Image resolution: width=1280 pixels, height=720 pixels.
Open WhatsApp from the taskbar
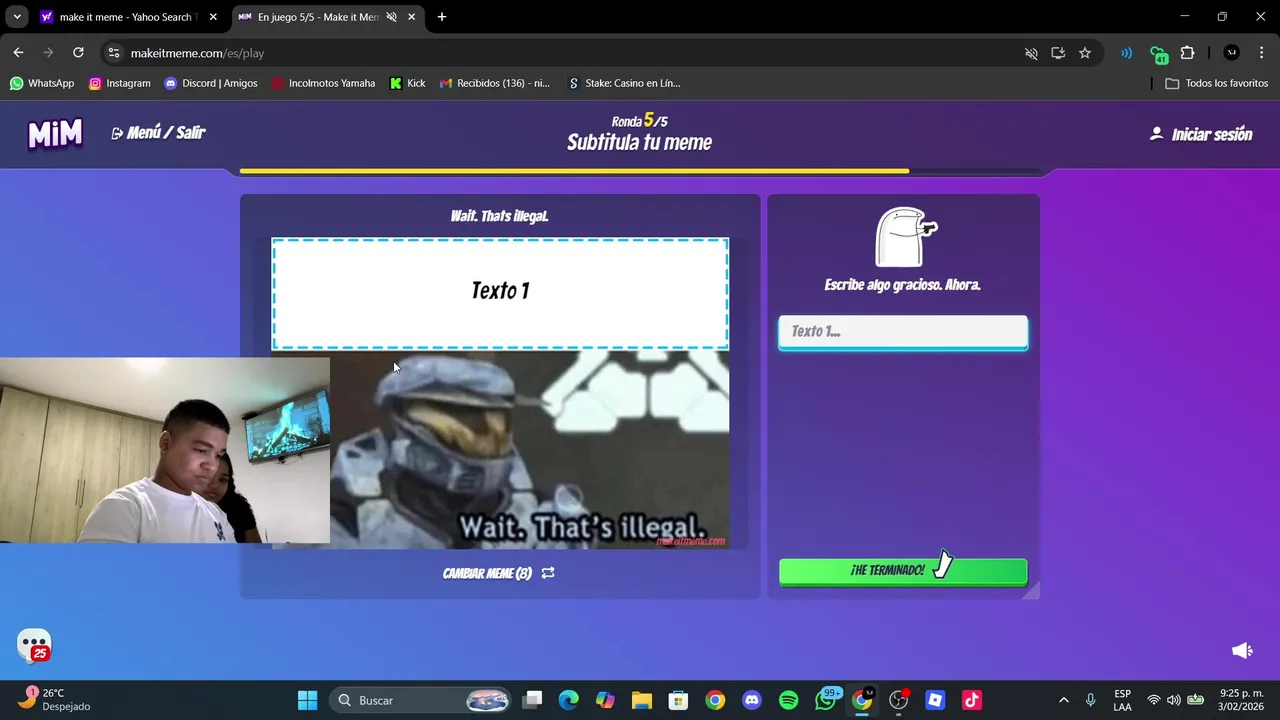826,699
